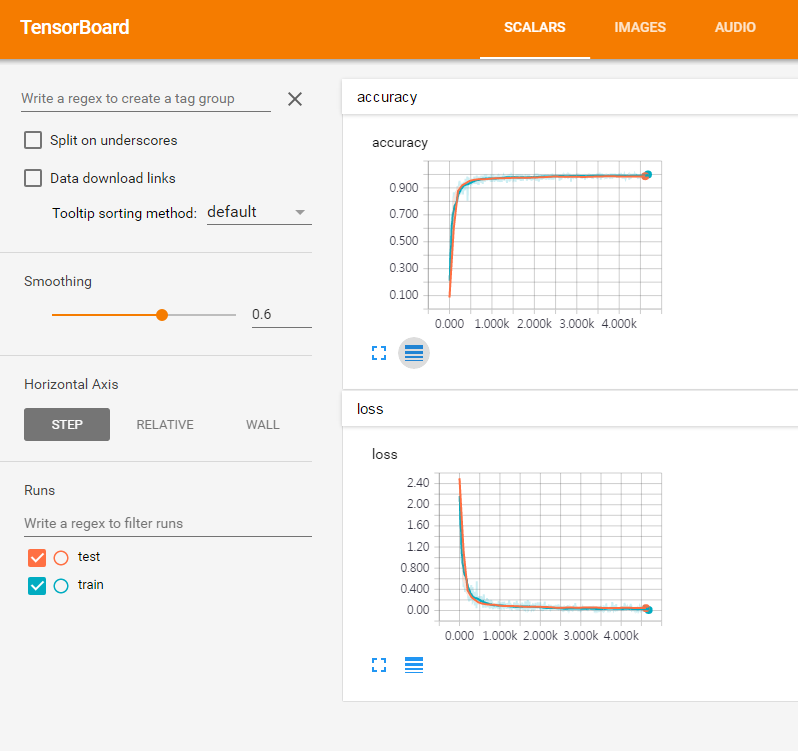Viewport: 798px width, 751px height.
Task: Set horizontal axis to WALL
Action: [263, 424]
